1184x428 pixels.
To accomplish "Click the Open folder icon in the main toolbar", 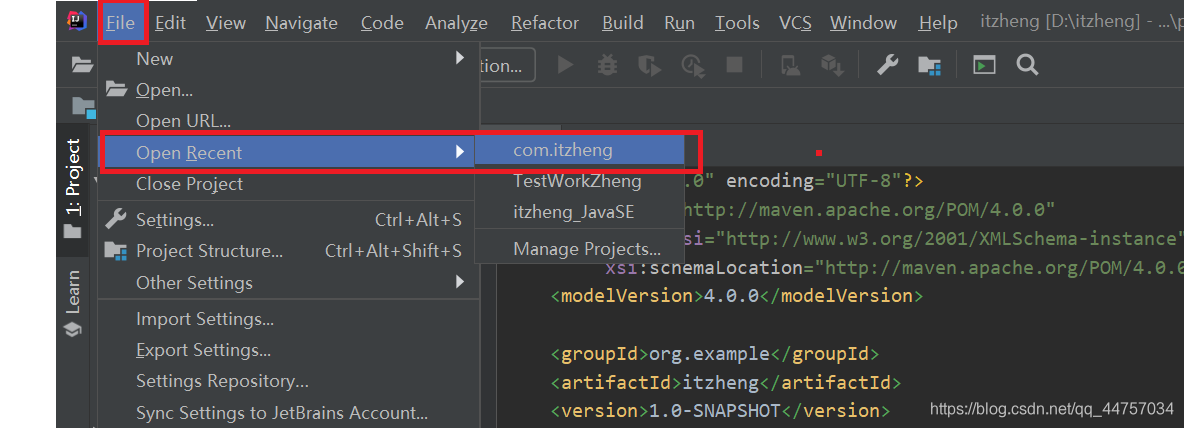I will pyautogui.click(x=82, y=65).
